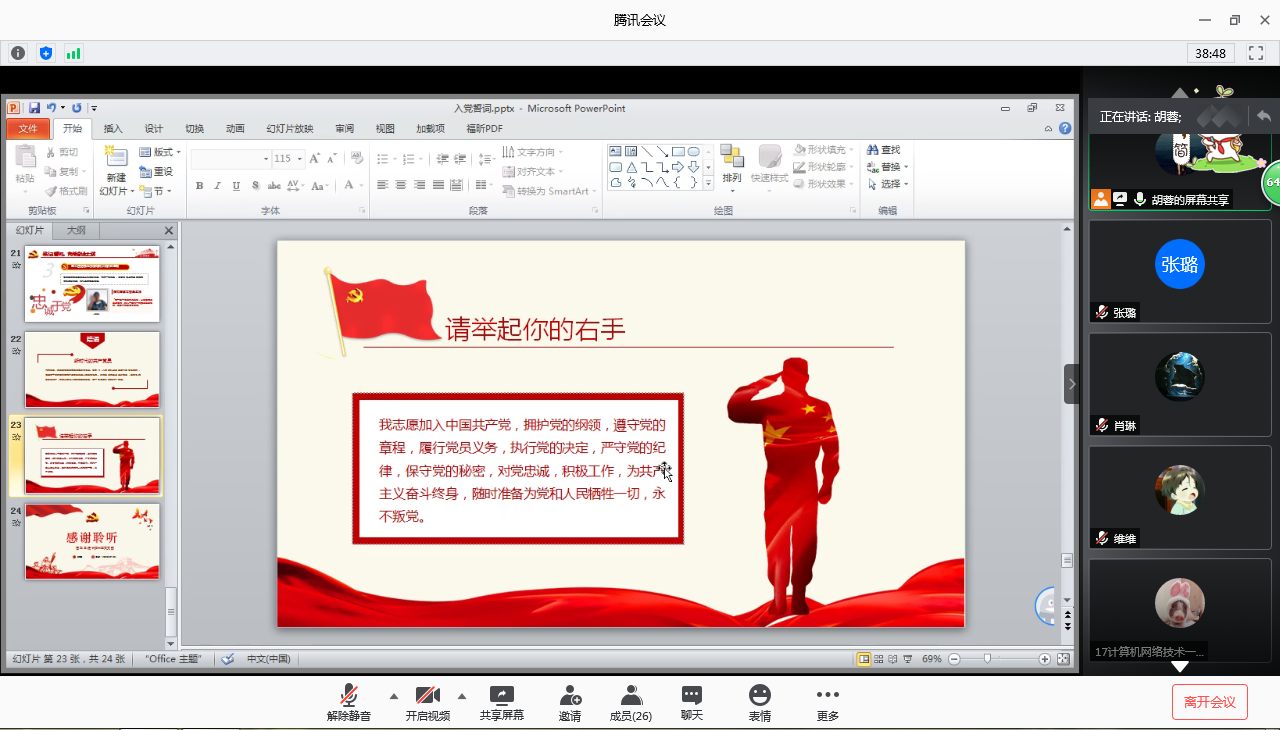Open the Layout (版式) dropdown
1280x730 pixels.
160,152
